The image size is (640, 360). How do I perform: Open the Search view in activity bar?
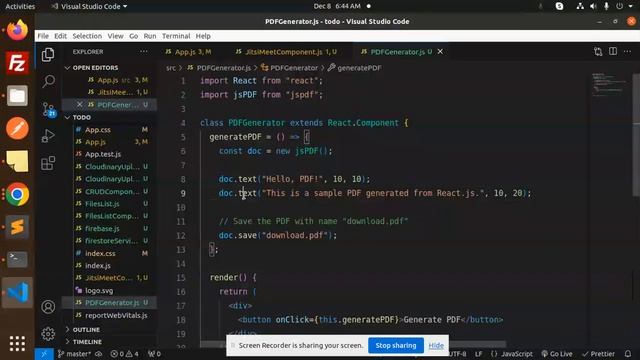pos(48,81)
